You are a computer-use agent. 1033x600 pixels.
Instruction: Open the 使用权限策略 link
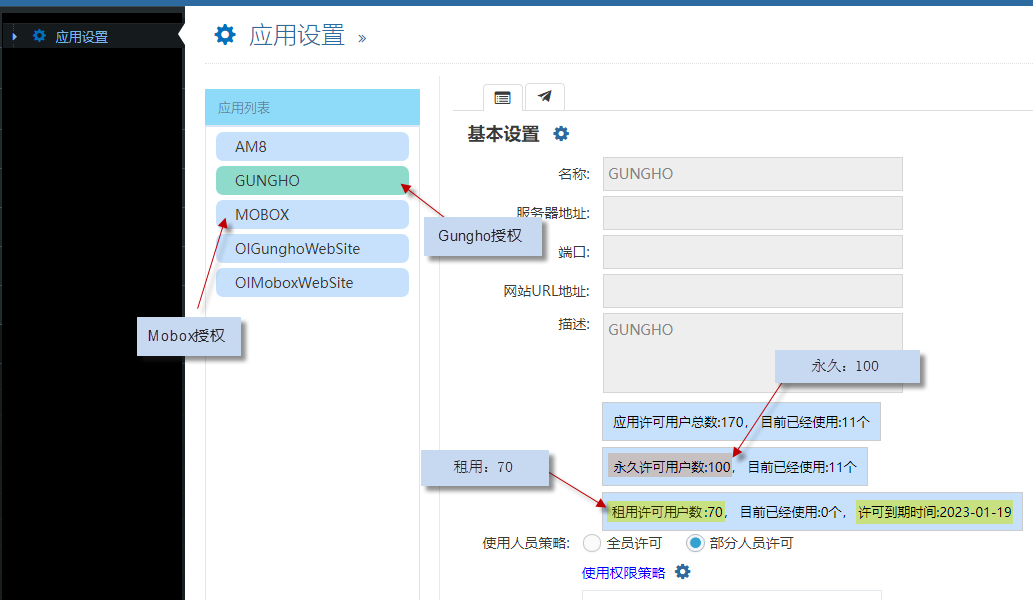[x=623, y=573]
